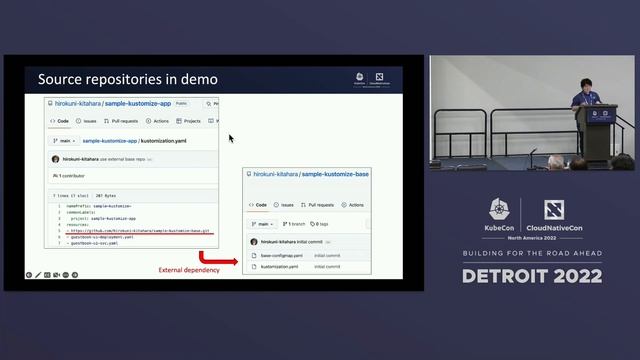Click CloudNativeCon logo in the slide header

click(x=380, y=79)
